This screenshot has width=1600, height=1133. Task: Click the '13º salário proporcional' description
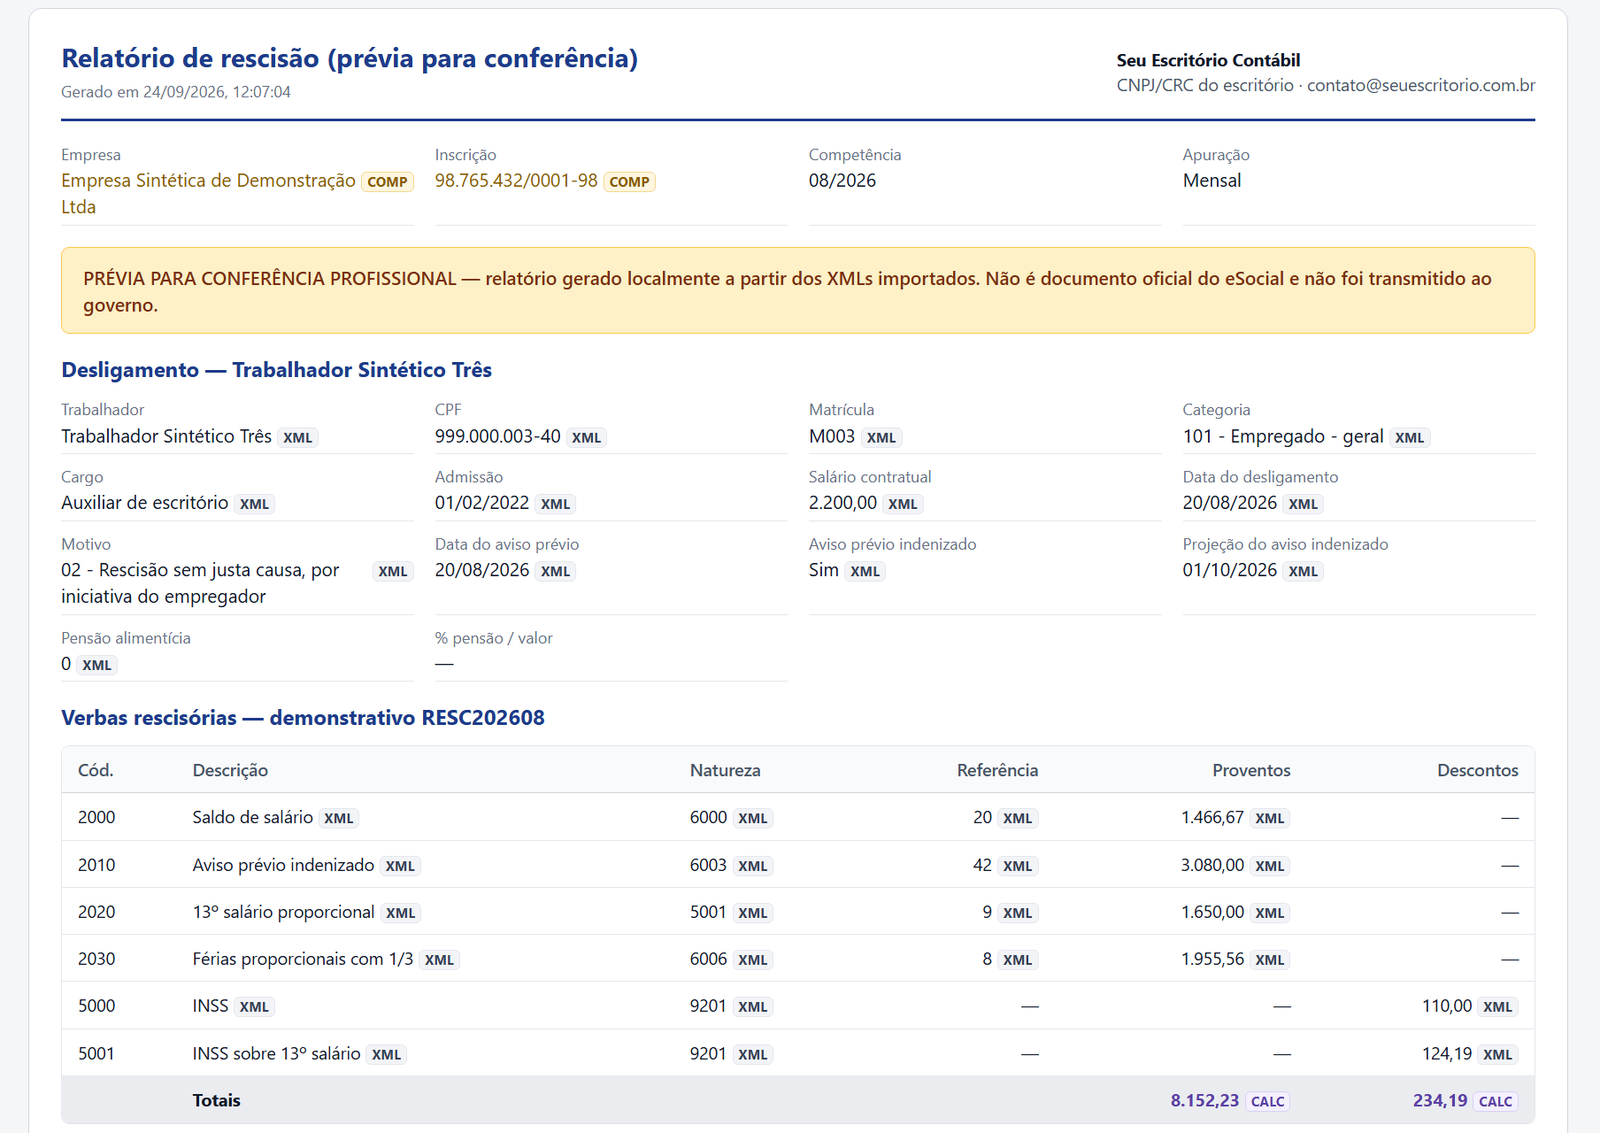tap(283, 912)
